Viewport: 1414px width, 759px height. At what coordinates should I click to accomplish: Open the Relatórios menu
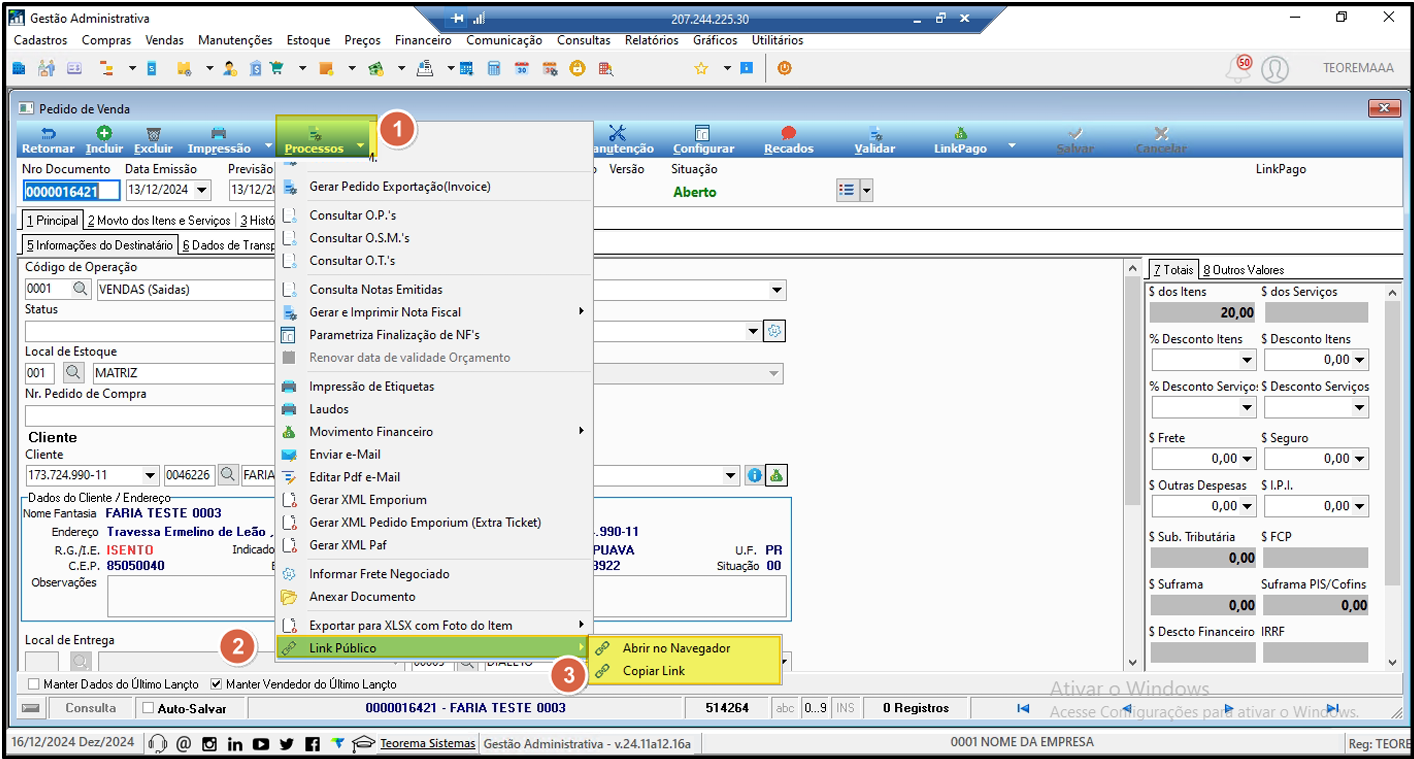tap(652, 40)
